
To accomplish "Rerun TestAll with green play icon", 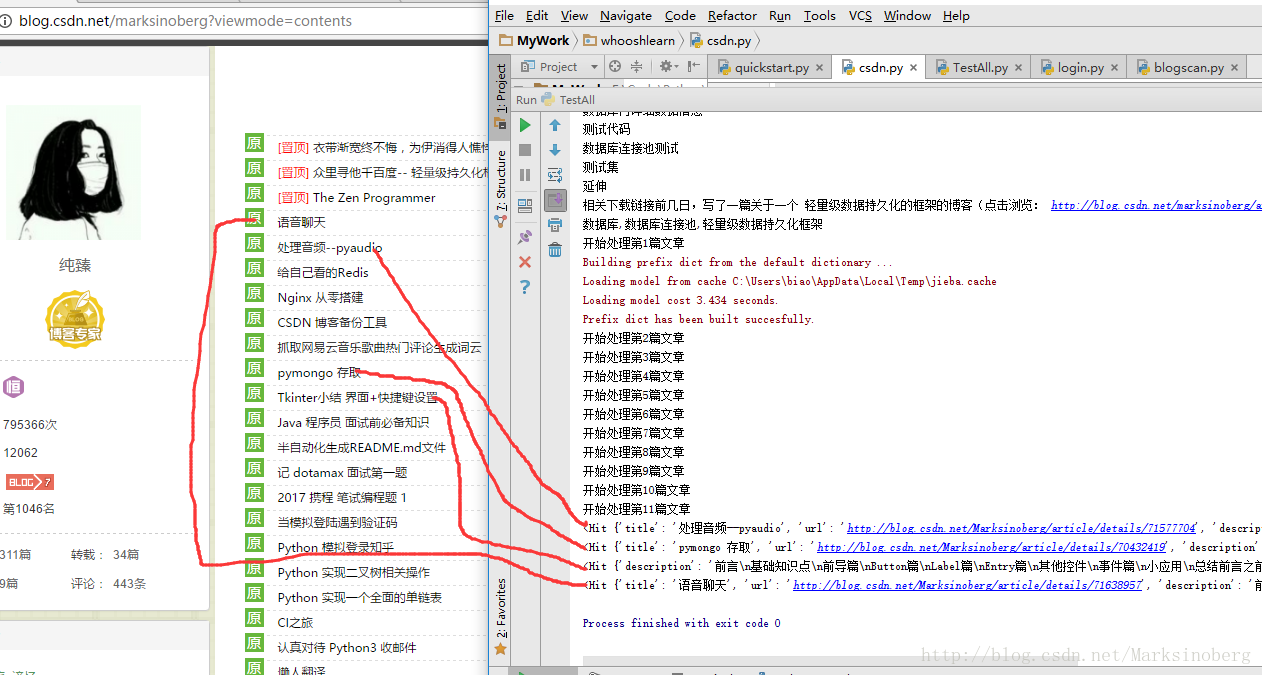I will coord(525,125).
